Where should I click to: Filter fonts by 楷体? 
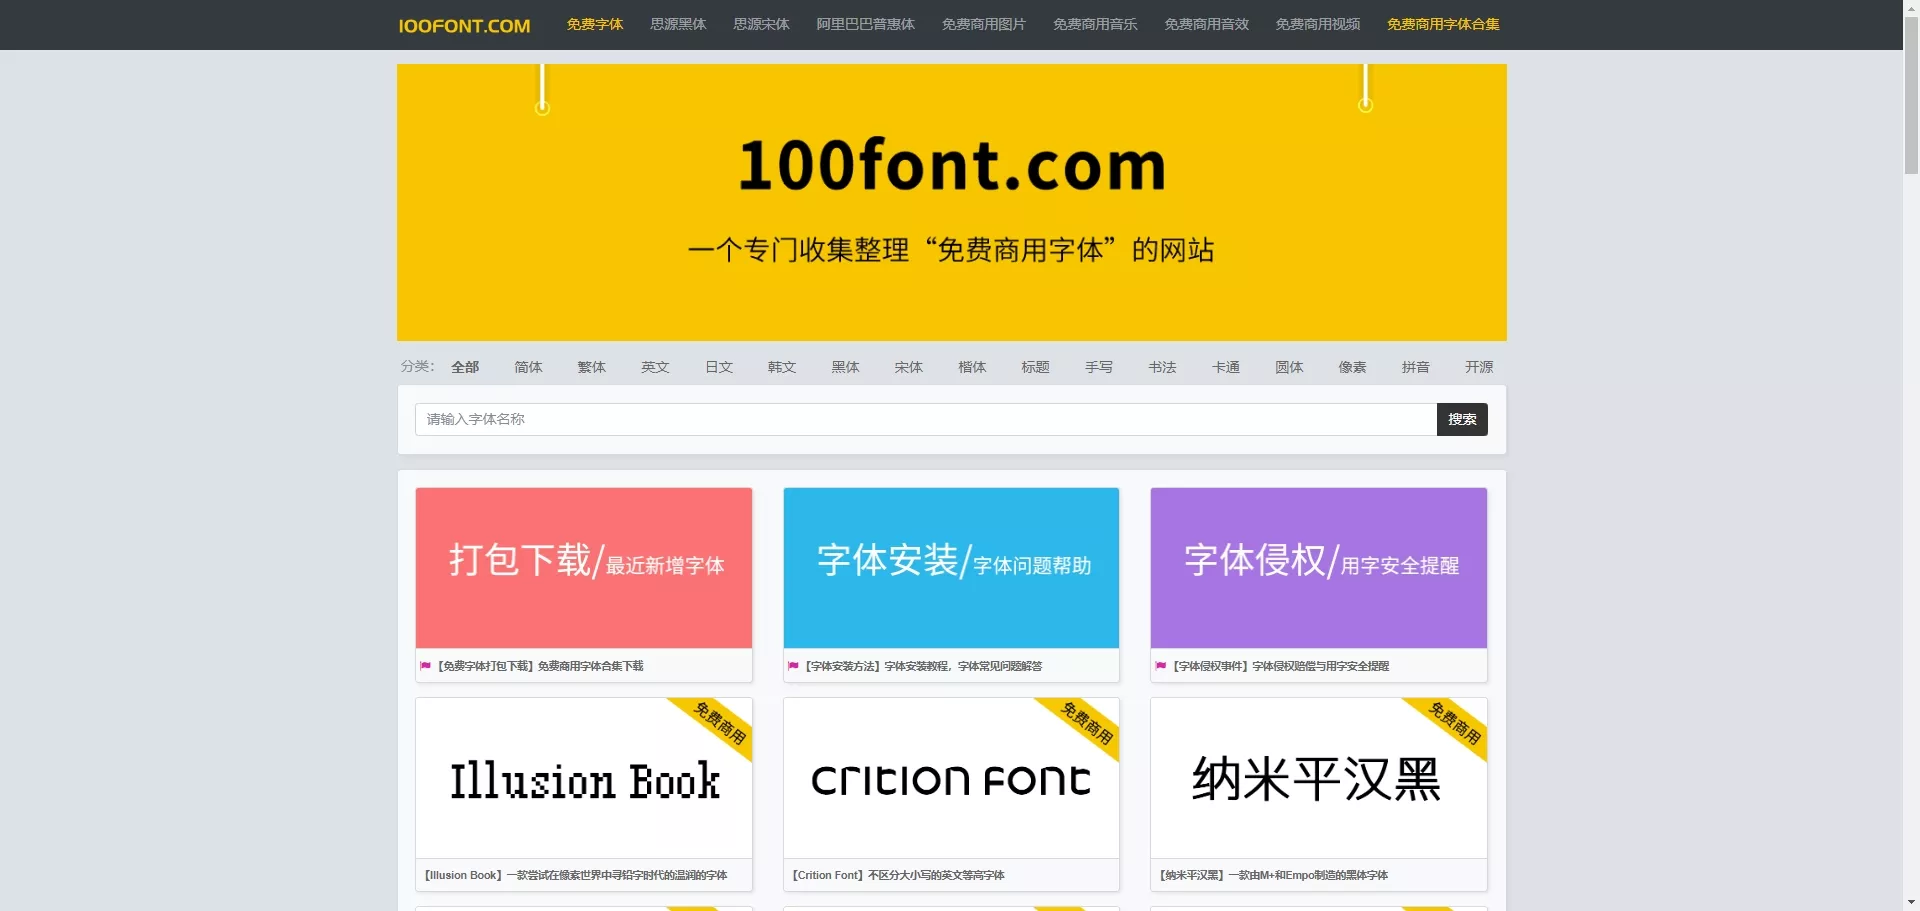pos(972,367)
